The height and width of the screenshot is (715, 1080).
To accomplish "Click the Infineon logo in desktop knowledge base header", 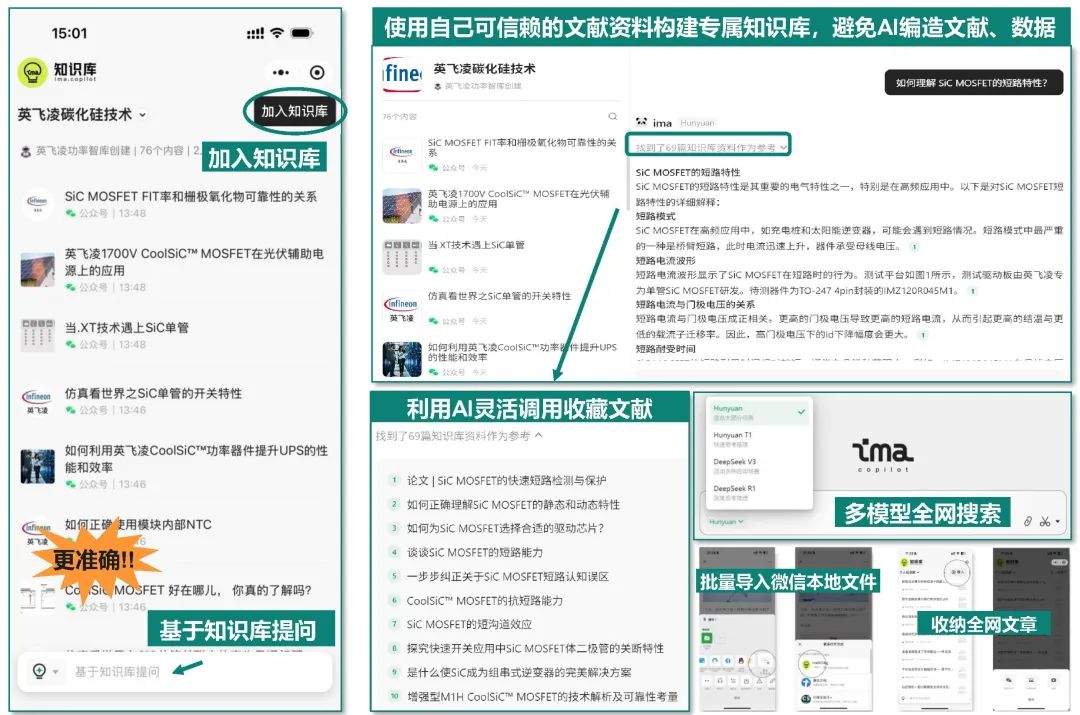I will (x=402, y=74).
